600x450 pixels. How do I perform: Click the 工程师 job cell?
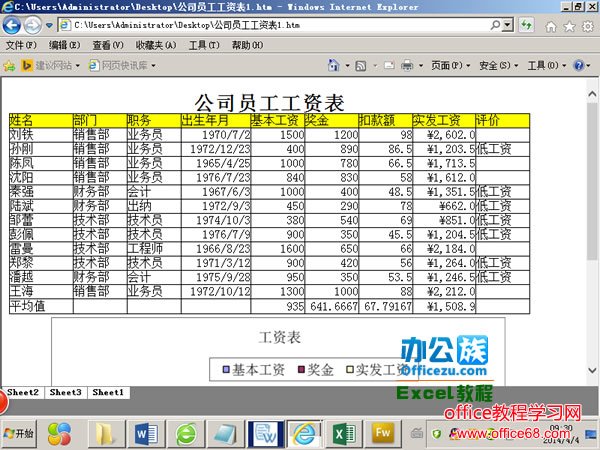[x=154, y=249]
